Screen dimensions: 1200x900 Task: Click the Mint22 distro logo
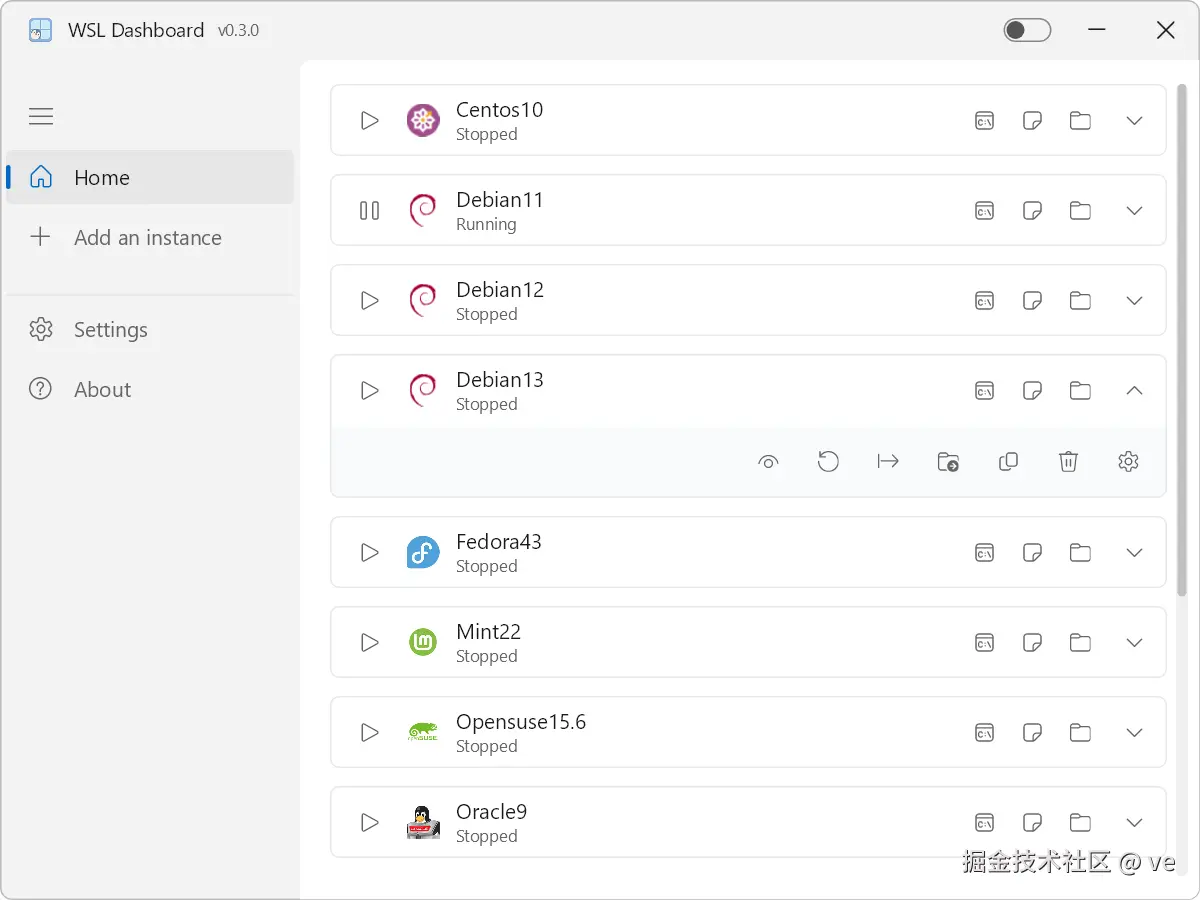click(x=423, y=642)
